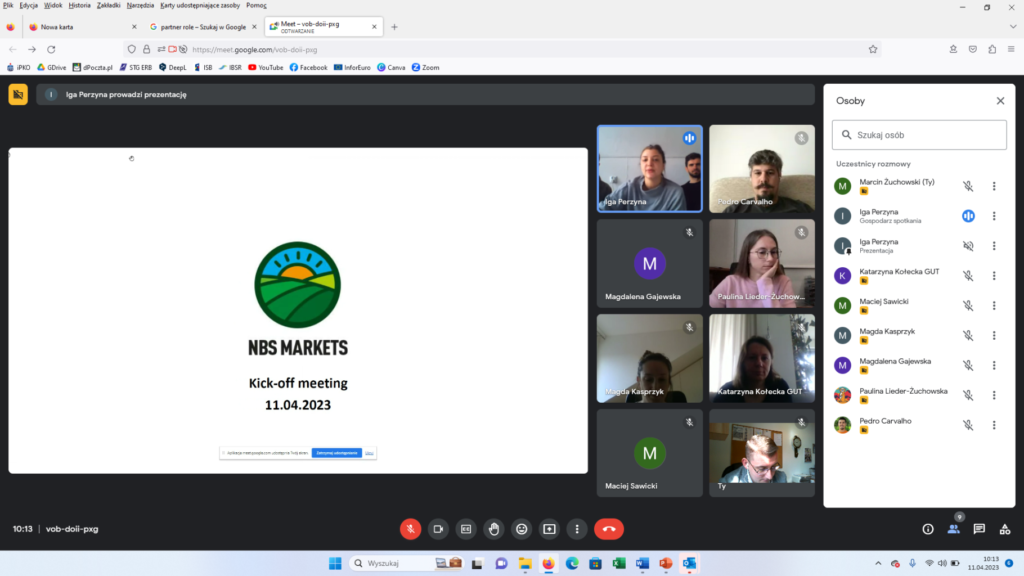Open options for Marcin Żuchowski (Ty)
The height and width of the screenshot is (576, 1024).
(x=994, y=186)
